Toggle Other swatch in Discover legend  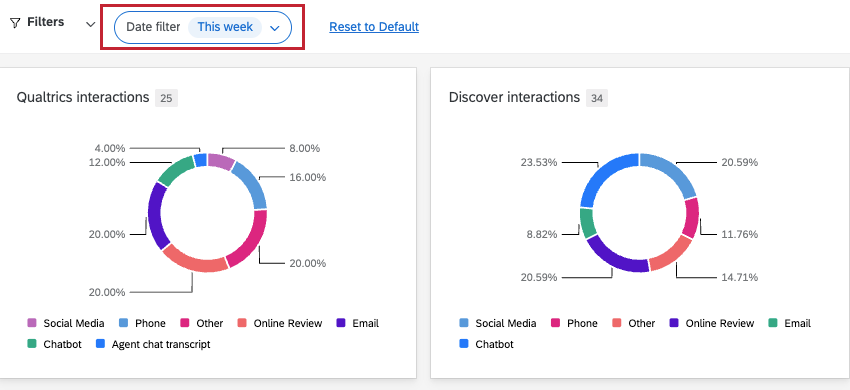pyautogui.click(x=616, y=323)
